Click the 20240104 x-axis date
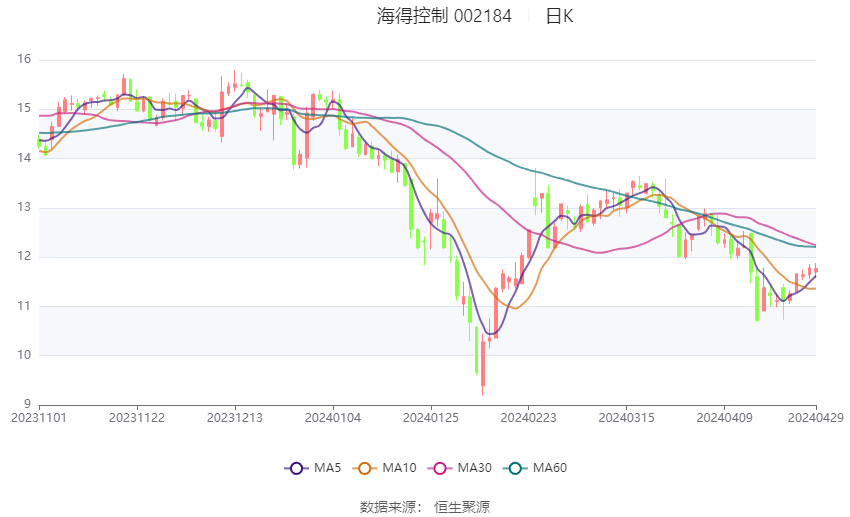The width and height of the screenshot is (850, 517). click(x=333, y=418)
